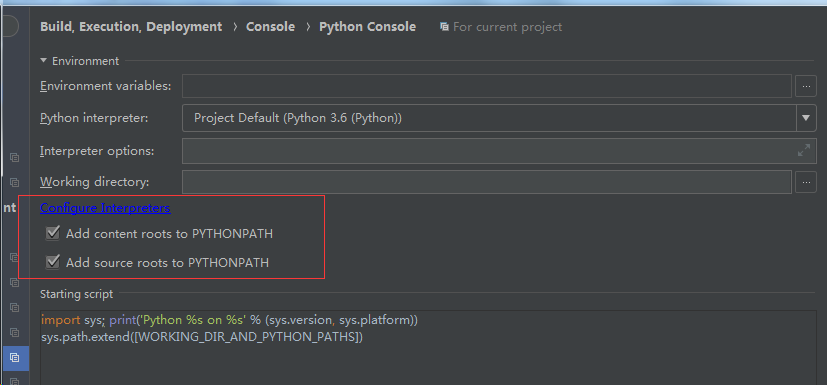Collapse the Environment section triangle
Viewport: 827px width, 385px height.
pyautogui.click(x=44, y=61)
